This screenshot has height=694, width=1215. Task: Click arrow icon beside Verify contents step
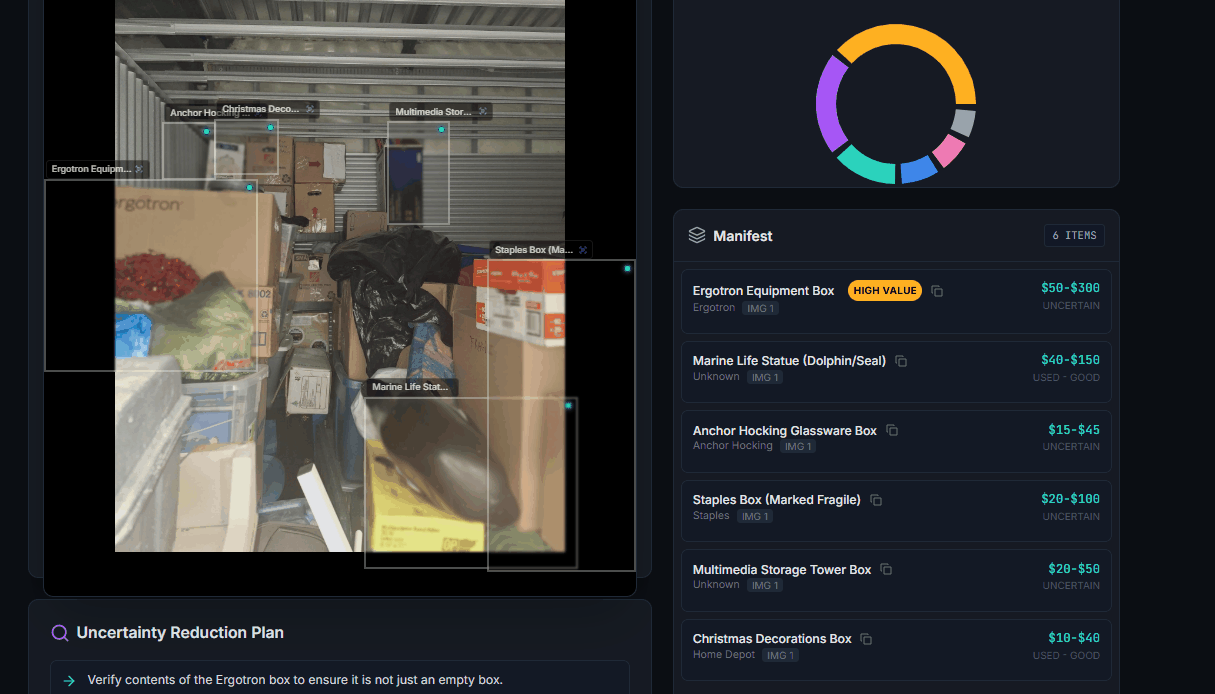click(x=69, y=681)
